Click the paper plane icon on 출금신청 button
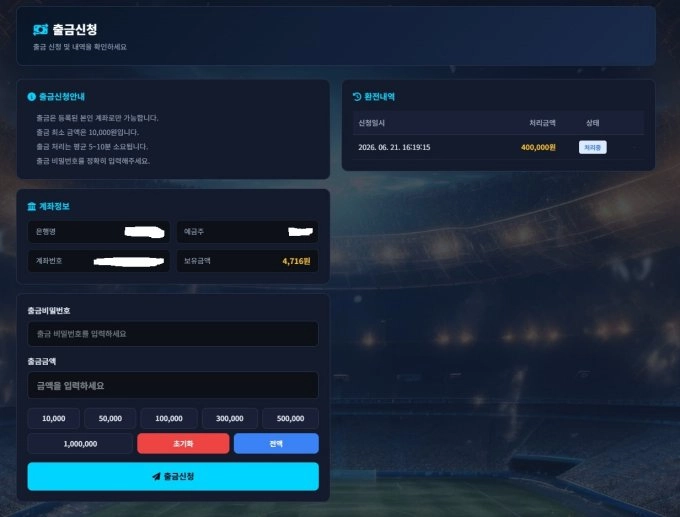Viewport: 680px width, 517px height. point(156,476)
